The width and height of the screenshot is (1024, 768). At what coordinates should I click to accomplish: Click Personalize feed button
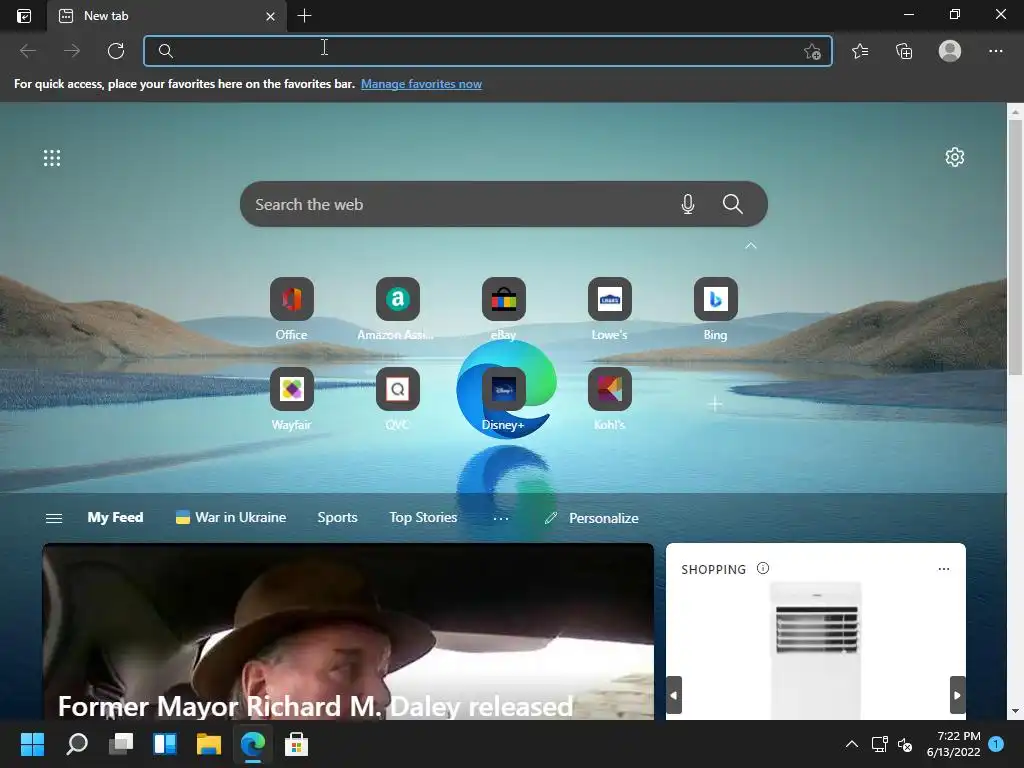592,518
